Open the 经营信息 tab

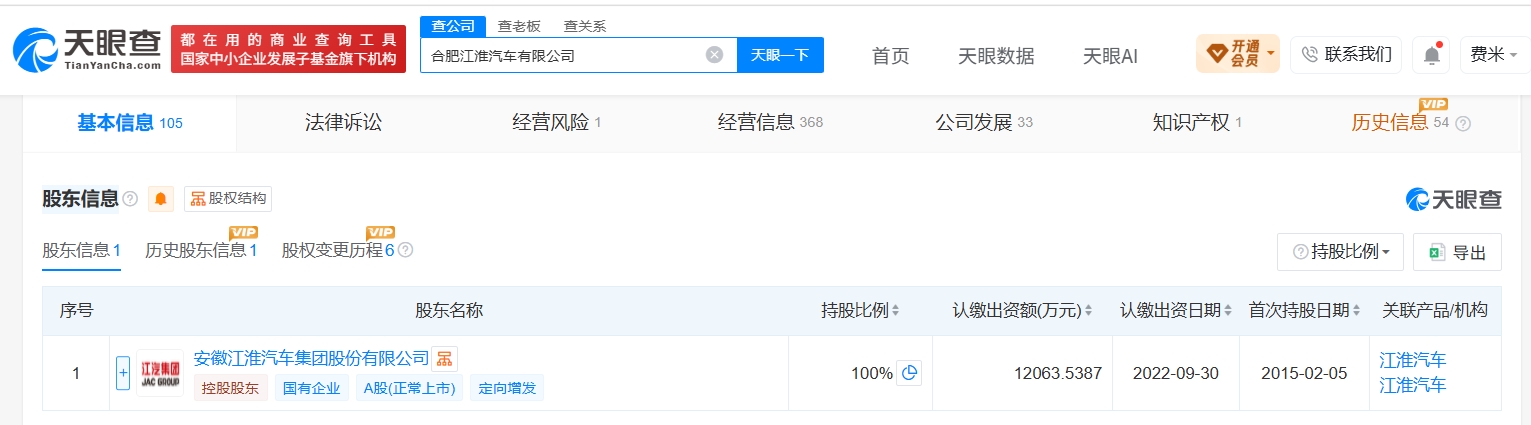(x=770, y=123)
